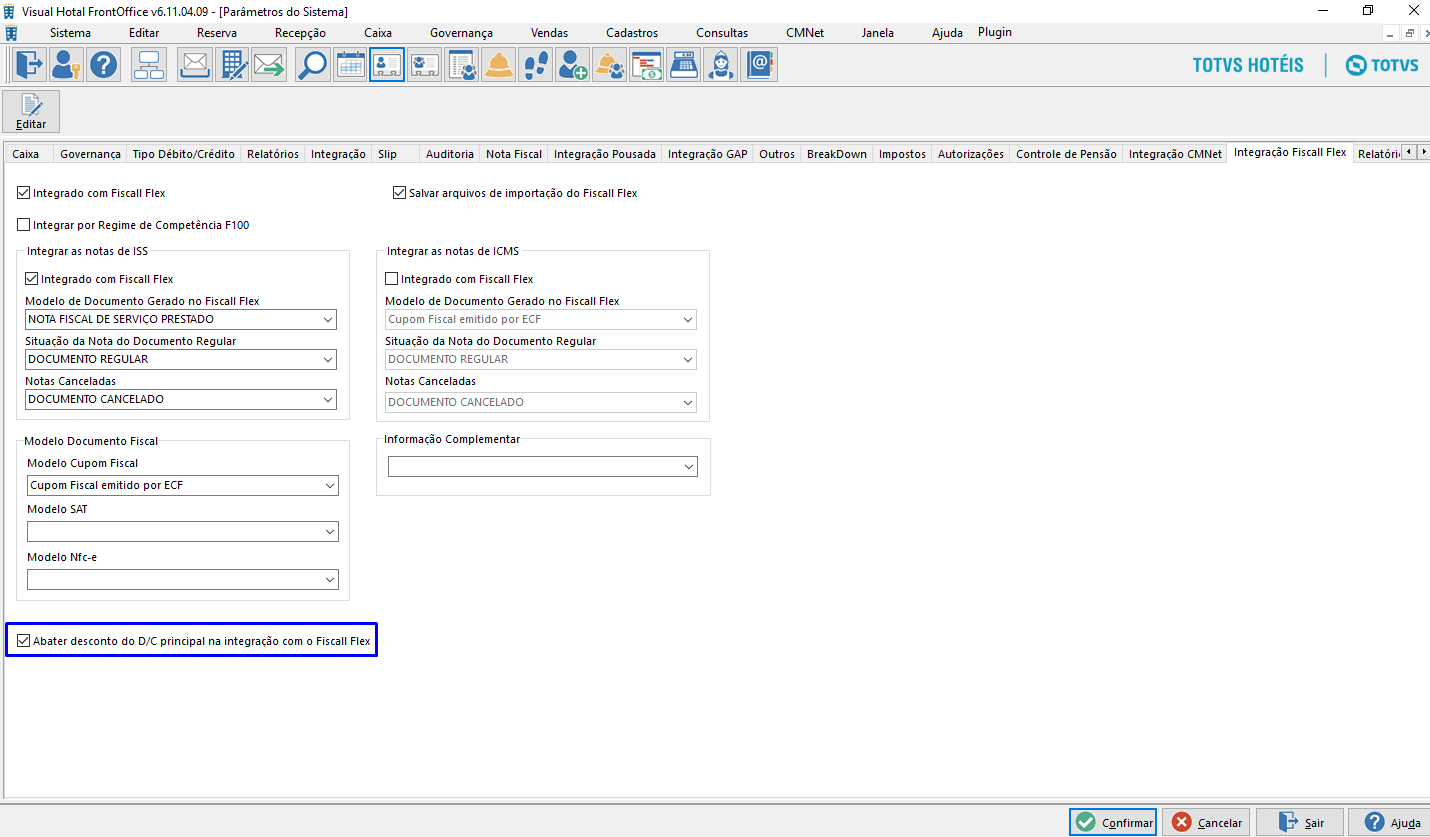Click the exit door icon in the toolbar

coord(29,65)
